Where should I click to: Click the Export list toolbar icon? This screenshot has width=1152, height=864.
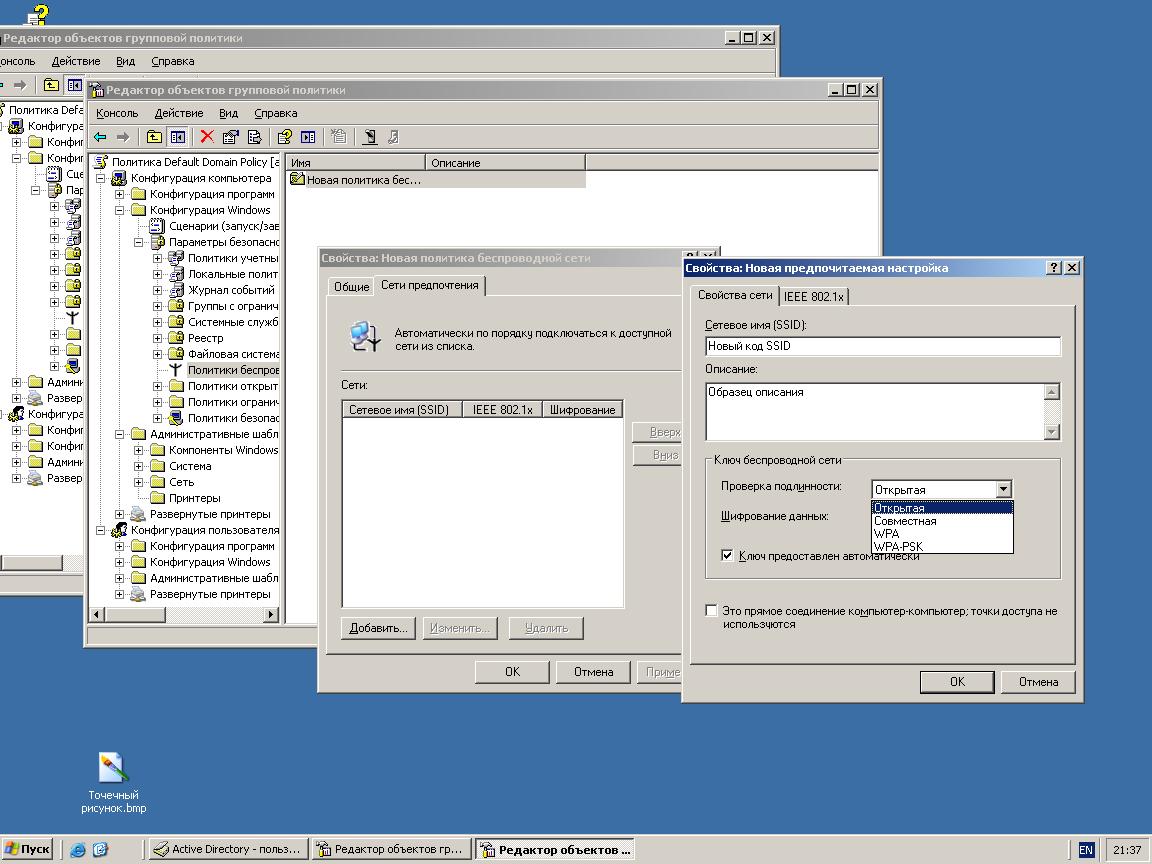tap(254, 137)
